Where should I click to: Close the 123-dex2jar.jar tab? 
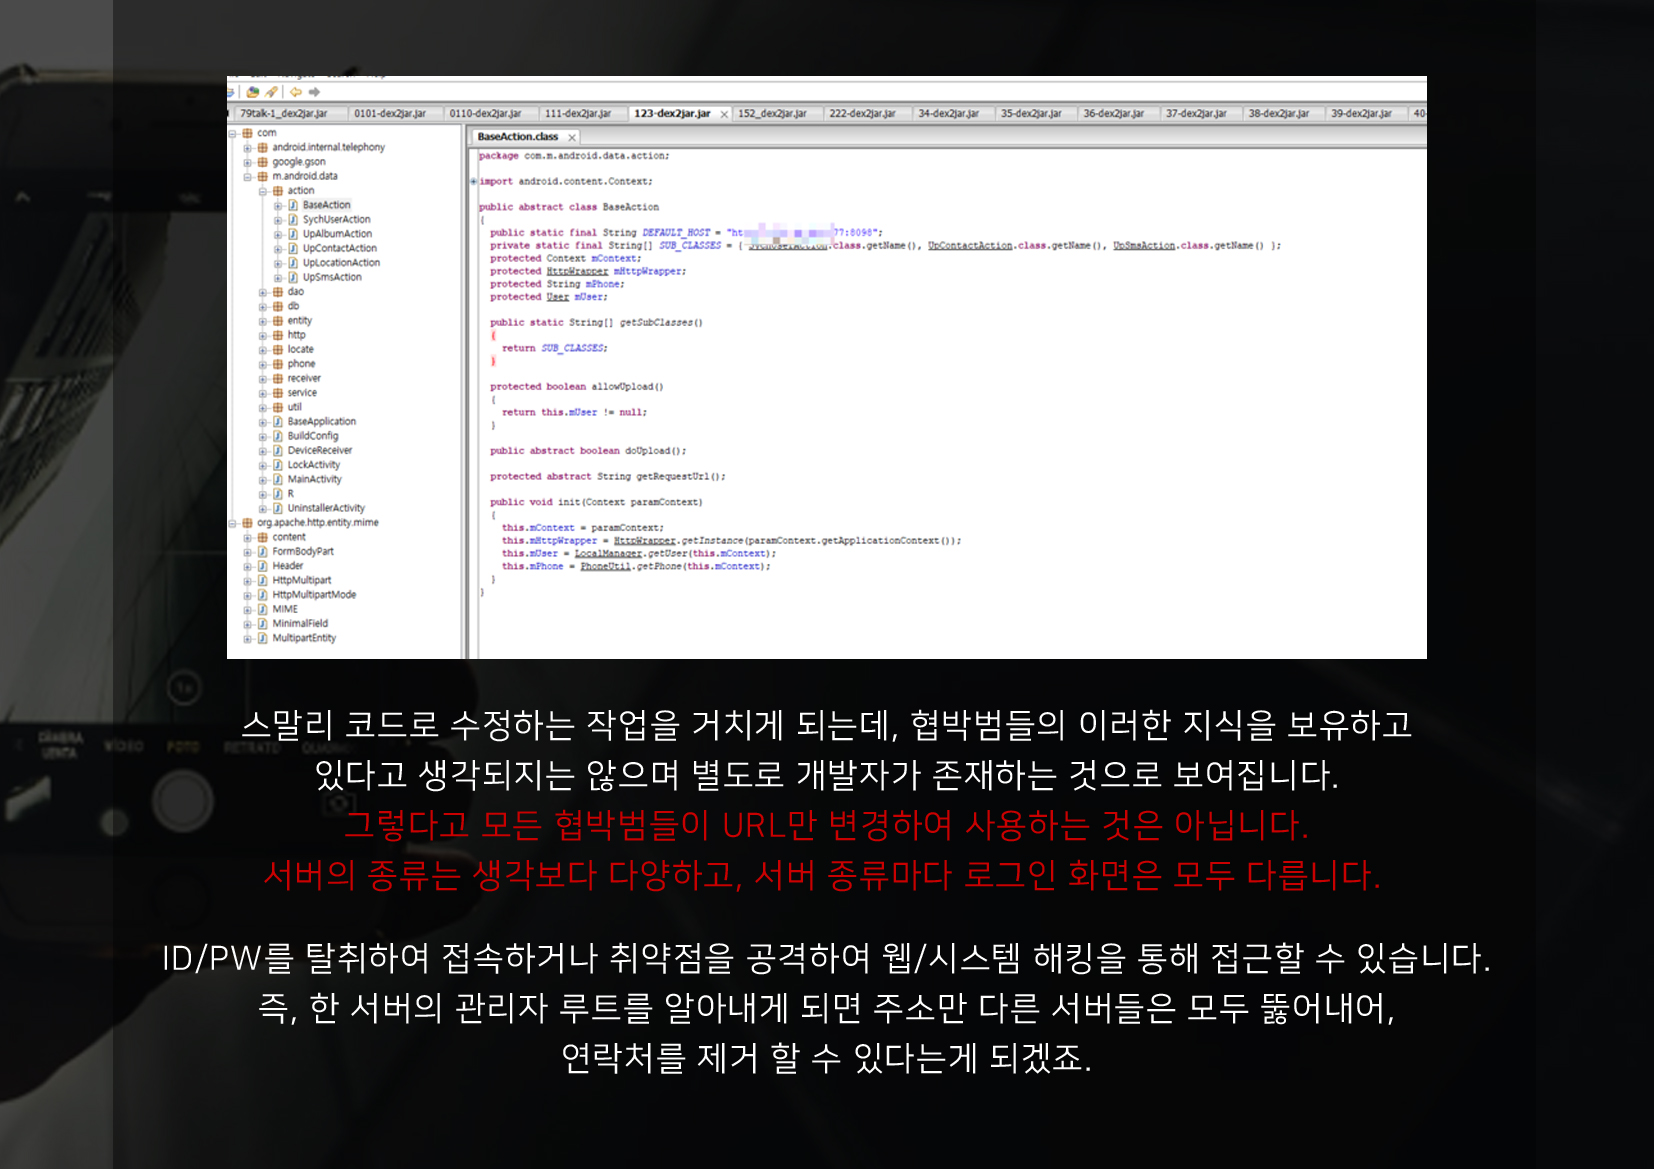coord(724,114)
